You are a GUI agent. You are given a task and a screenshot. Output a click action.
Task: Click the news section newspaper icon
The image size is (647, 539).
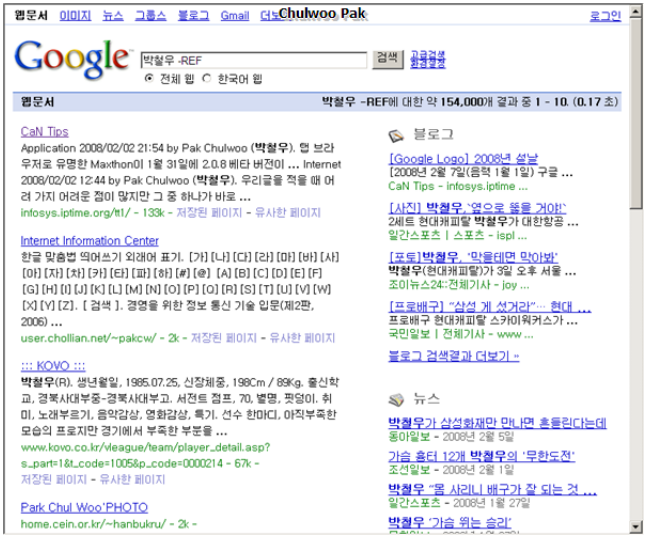396,400
